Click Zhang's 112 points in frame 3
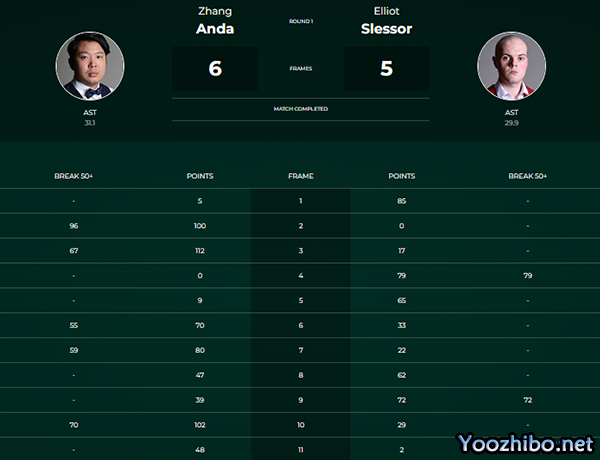 [x=200, y=250]
